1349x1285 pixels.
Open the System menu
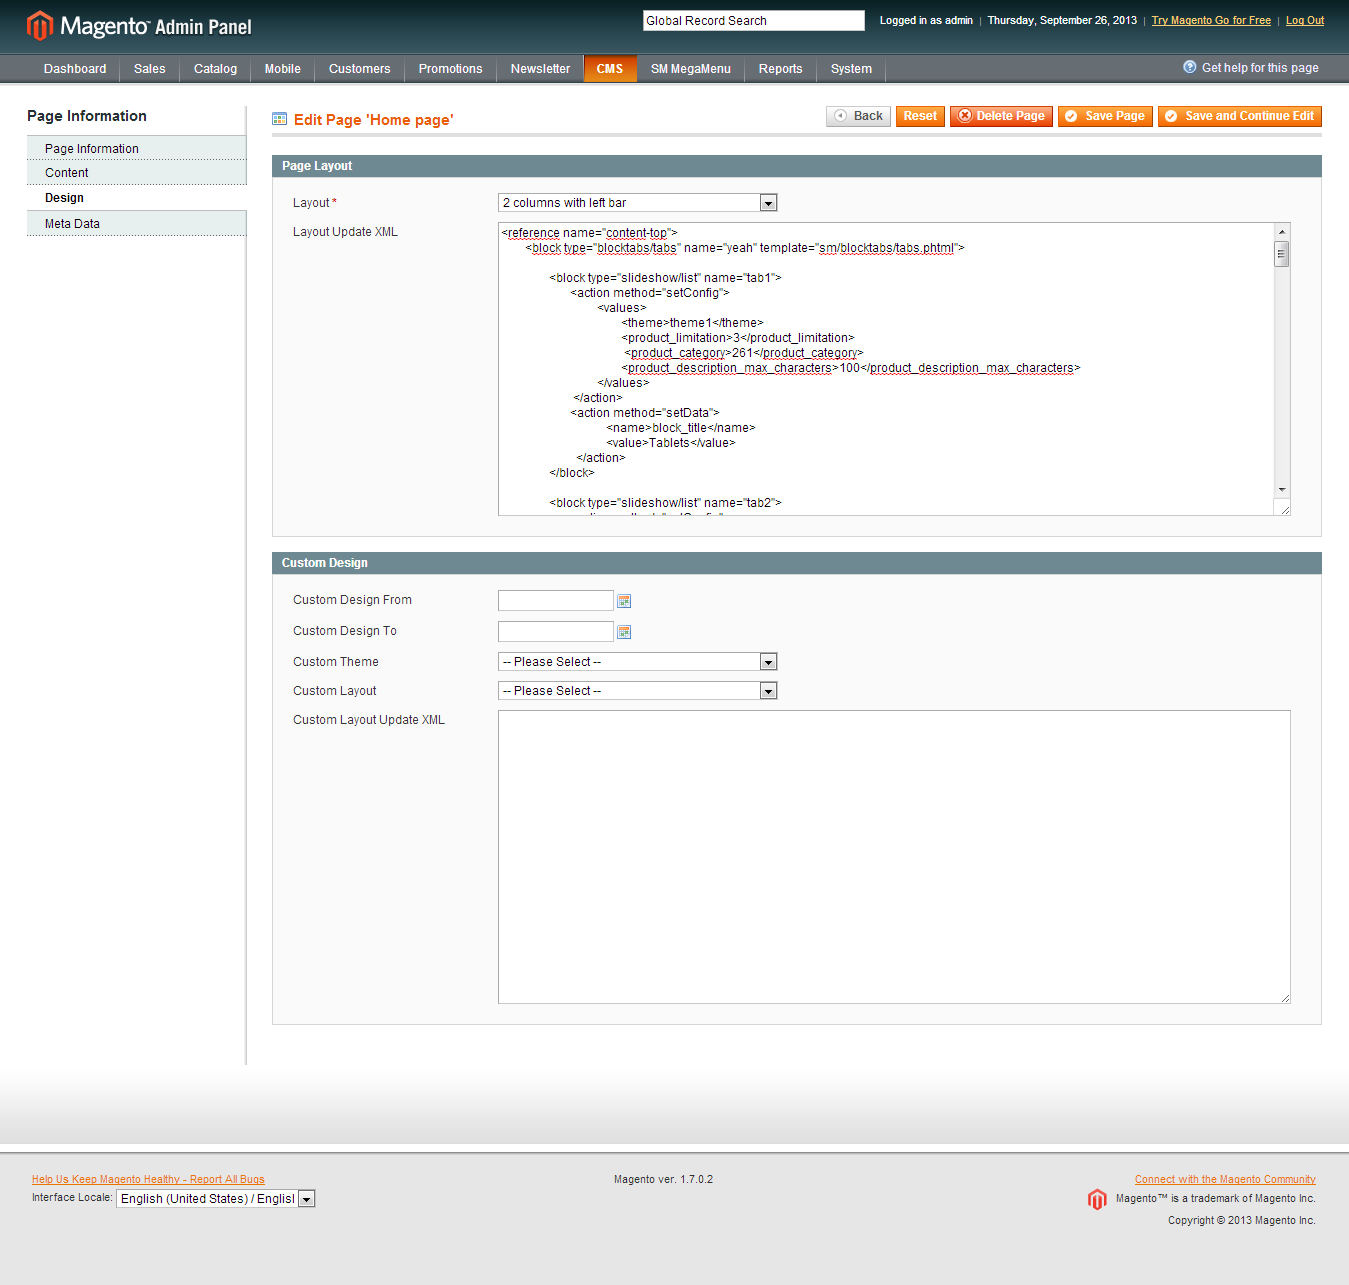tap(852, 69)
